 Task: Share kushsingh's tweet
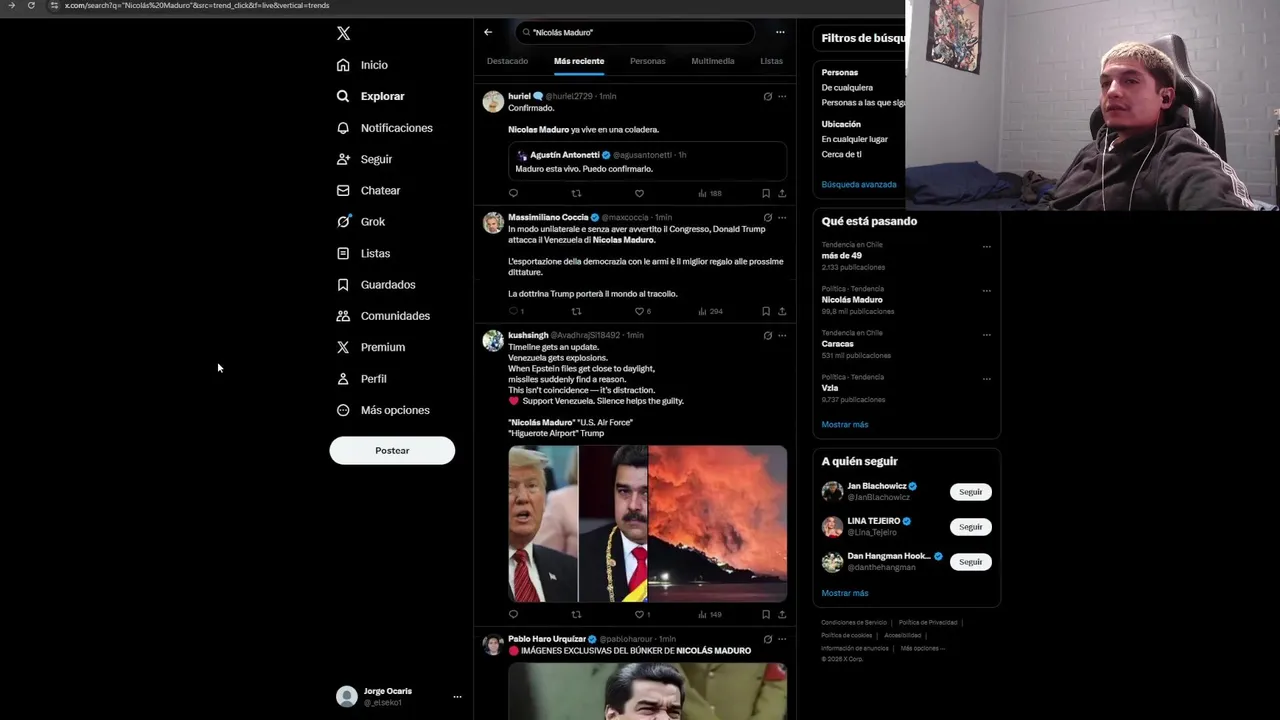coord(782,614)
